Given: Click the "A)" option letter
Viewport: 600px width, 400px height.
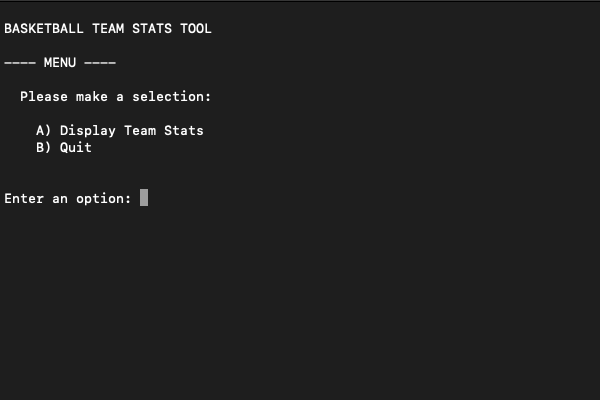Looking at the screenshot, I should tap(44, 131).
